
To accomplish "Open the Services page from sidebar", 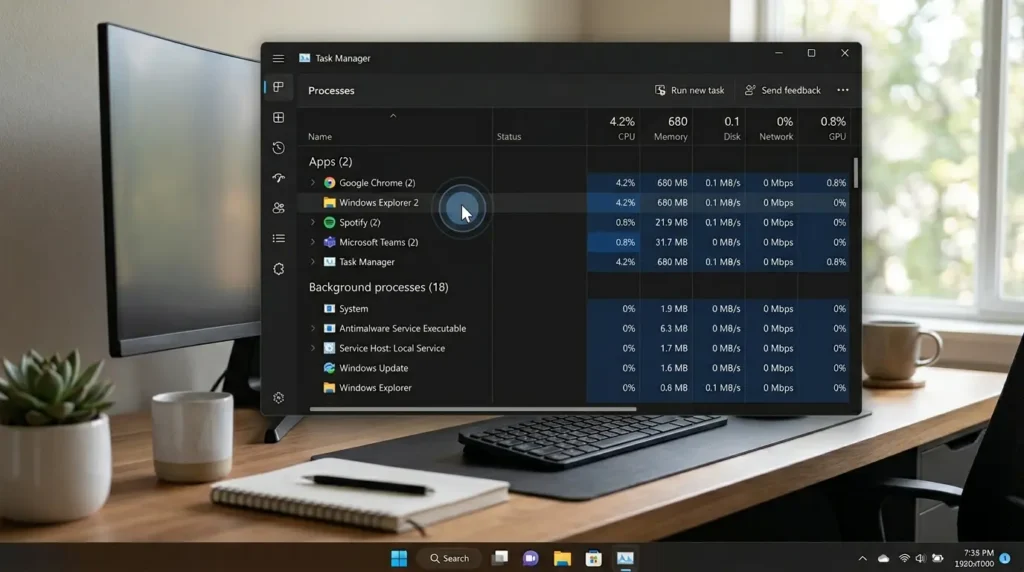I will (278, 268).
